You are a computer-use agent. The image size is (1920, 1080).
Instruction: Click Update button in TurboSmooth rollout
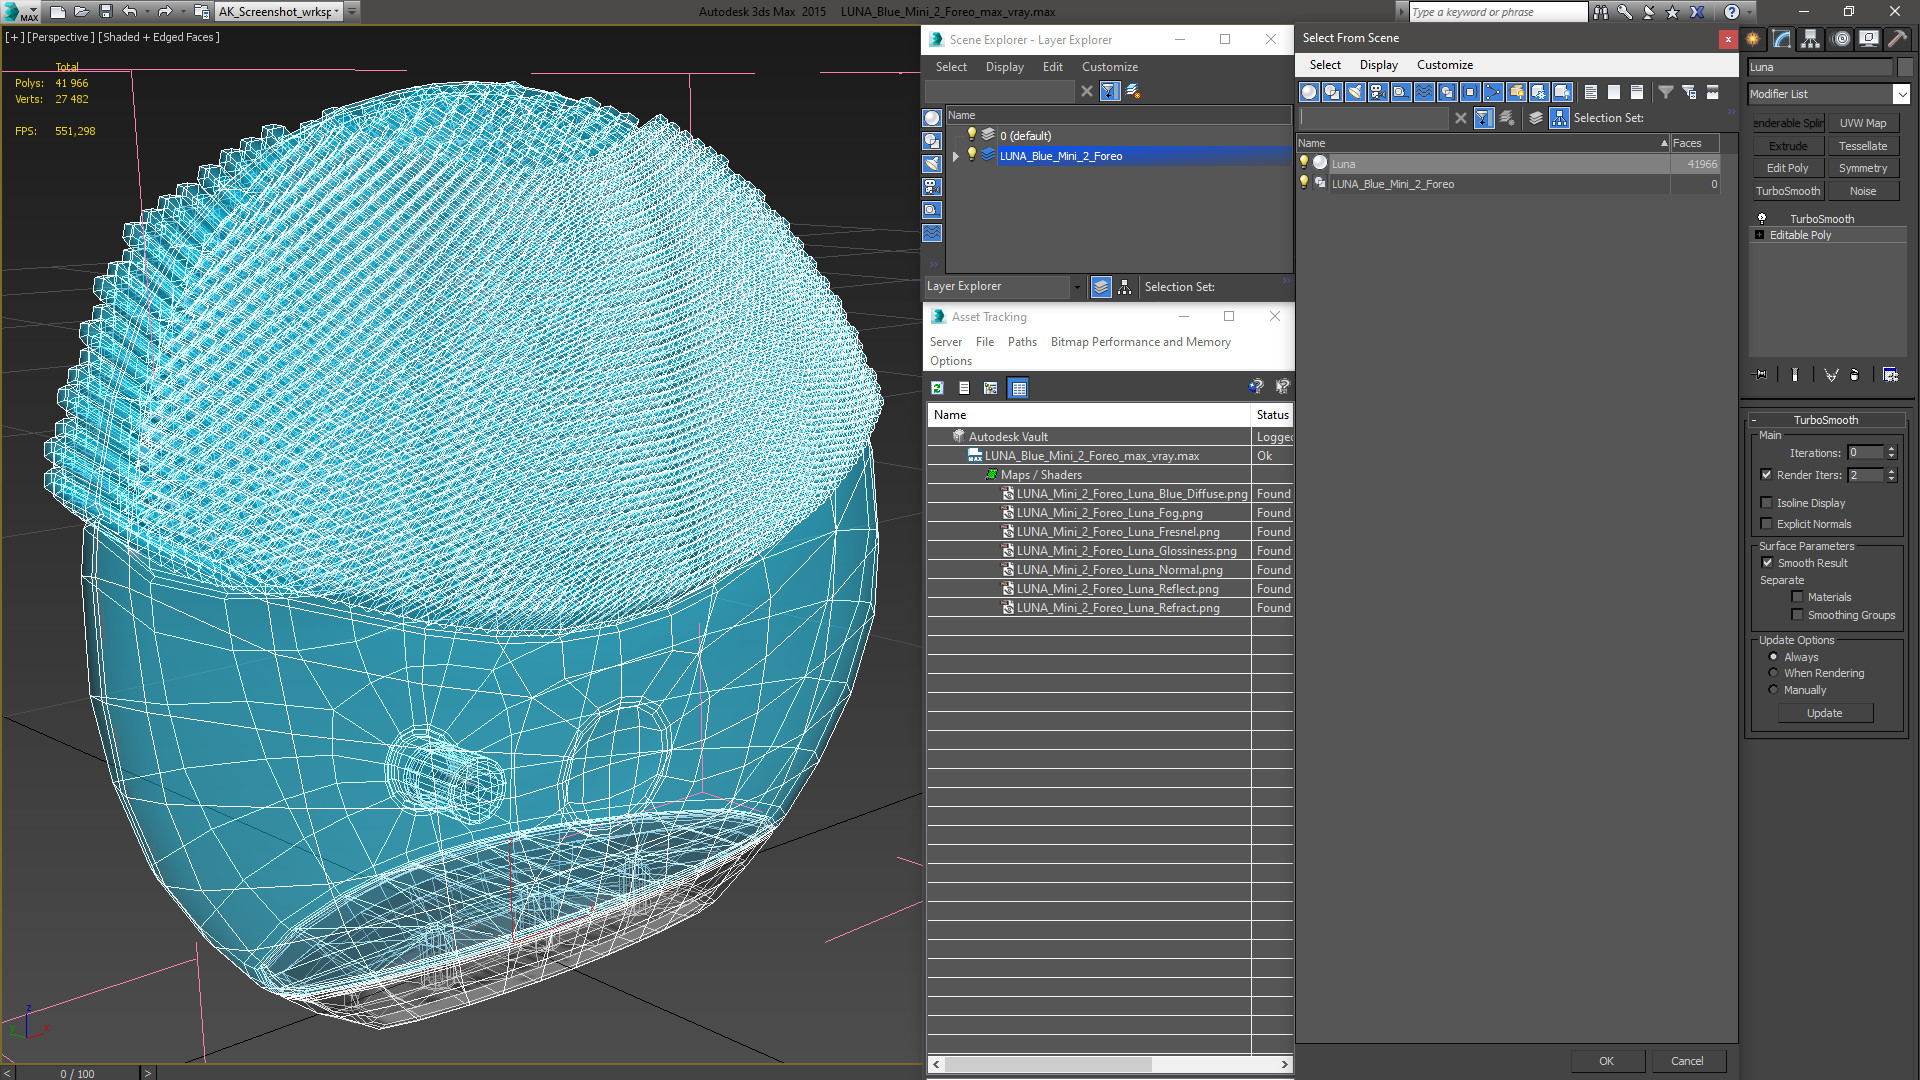pos(1825,713)
